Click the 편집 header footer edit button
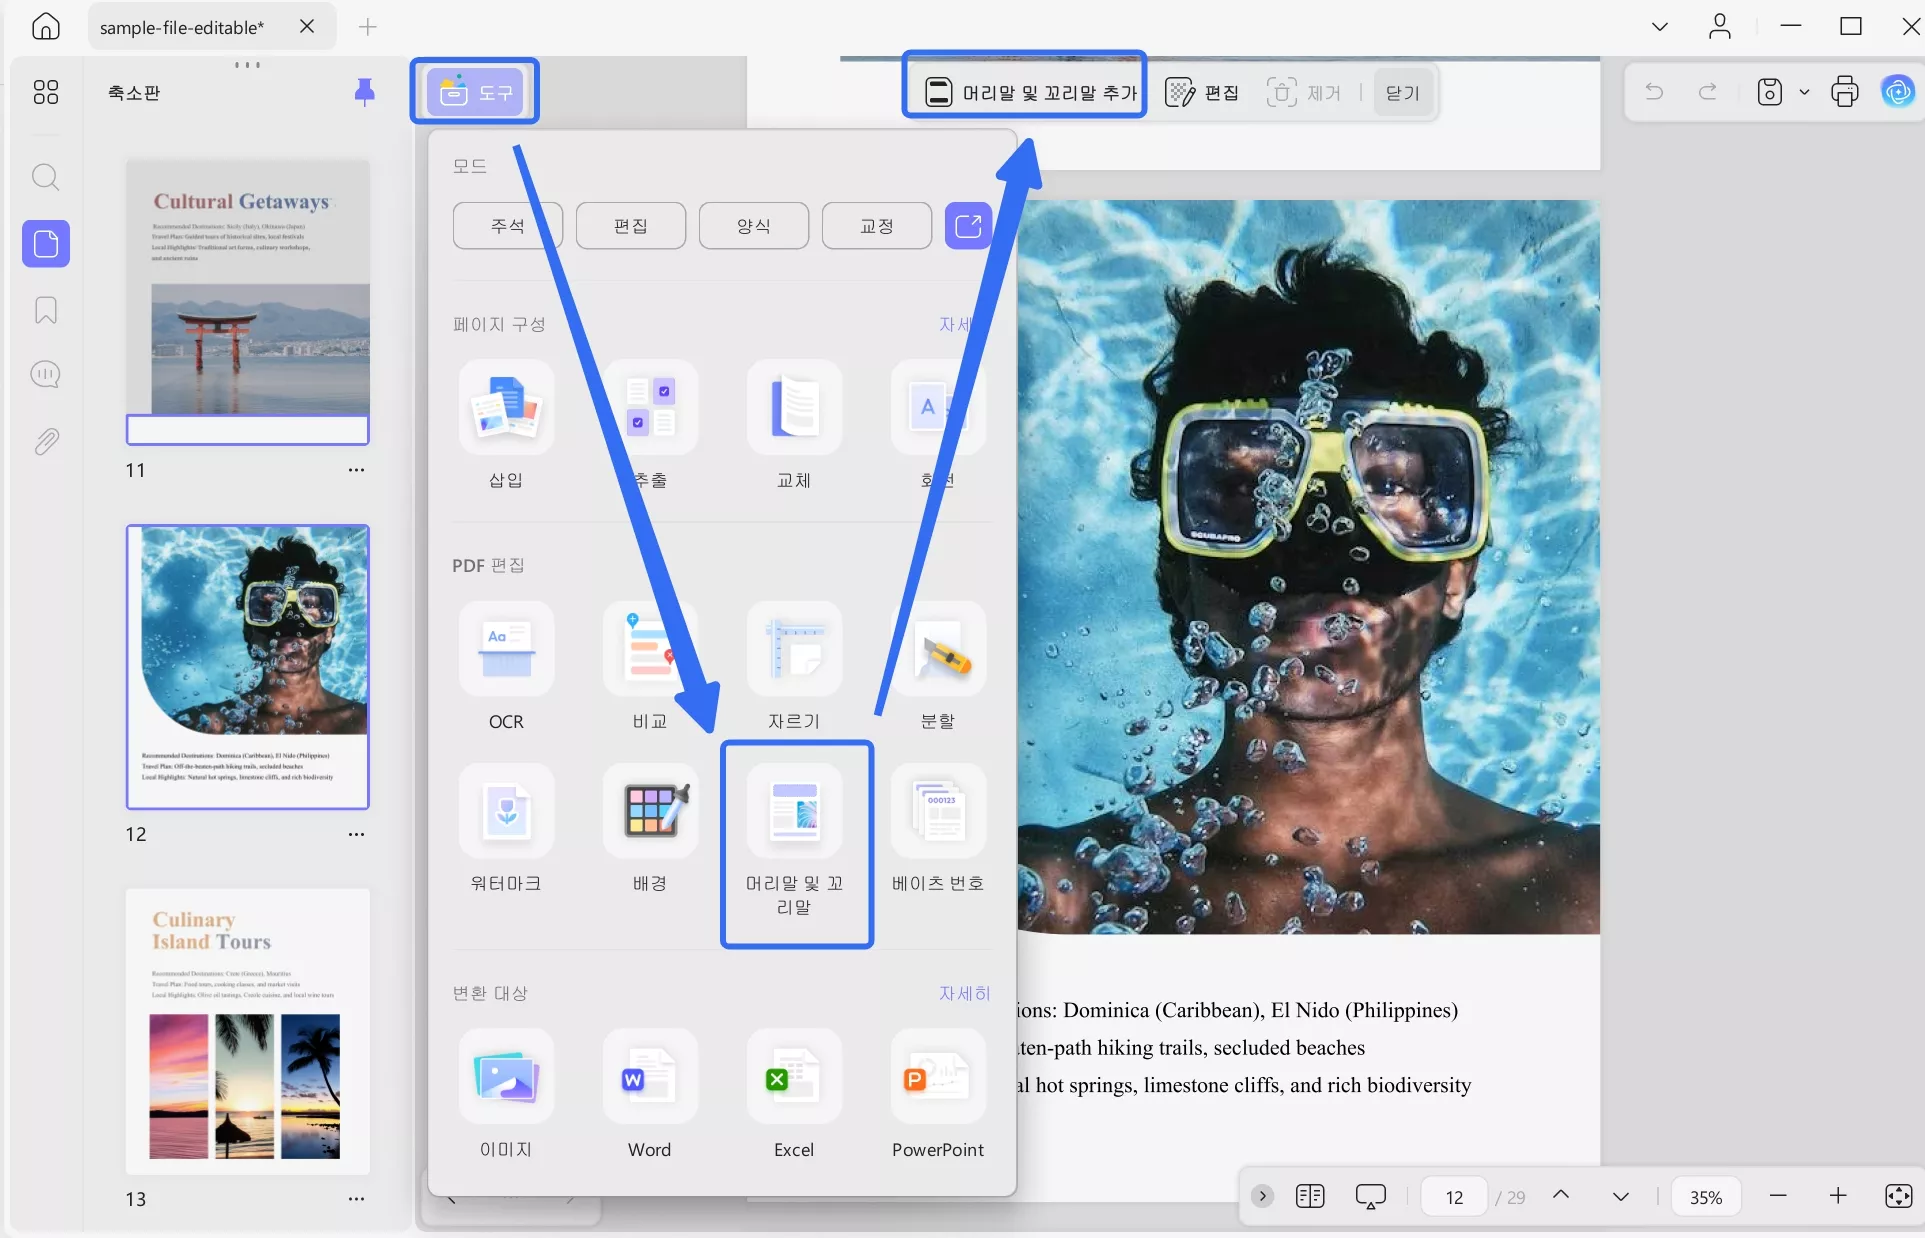Image resolution: width=1925 pixels, height=1238 pixels. pos(1203,93)
